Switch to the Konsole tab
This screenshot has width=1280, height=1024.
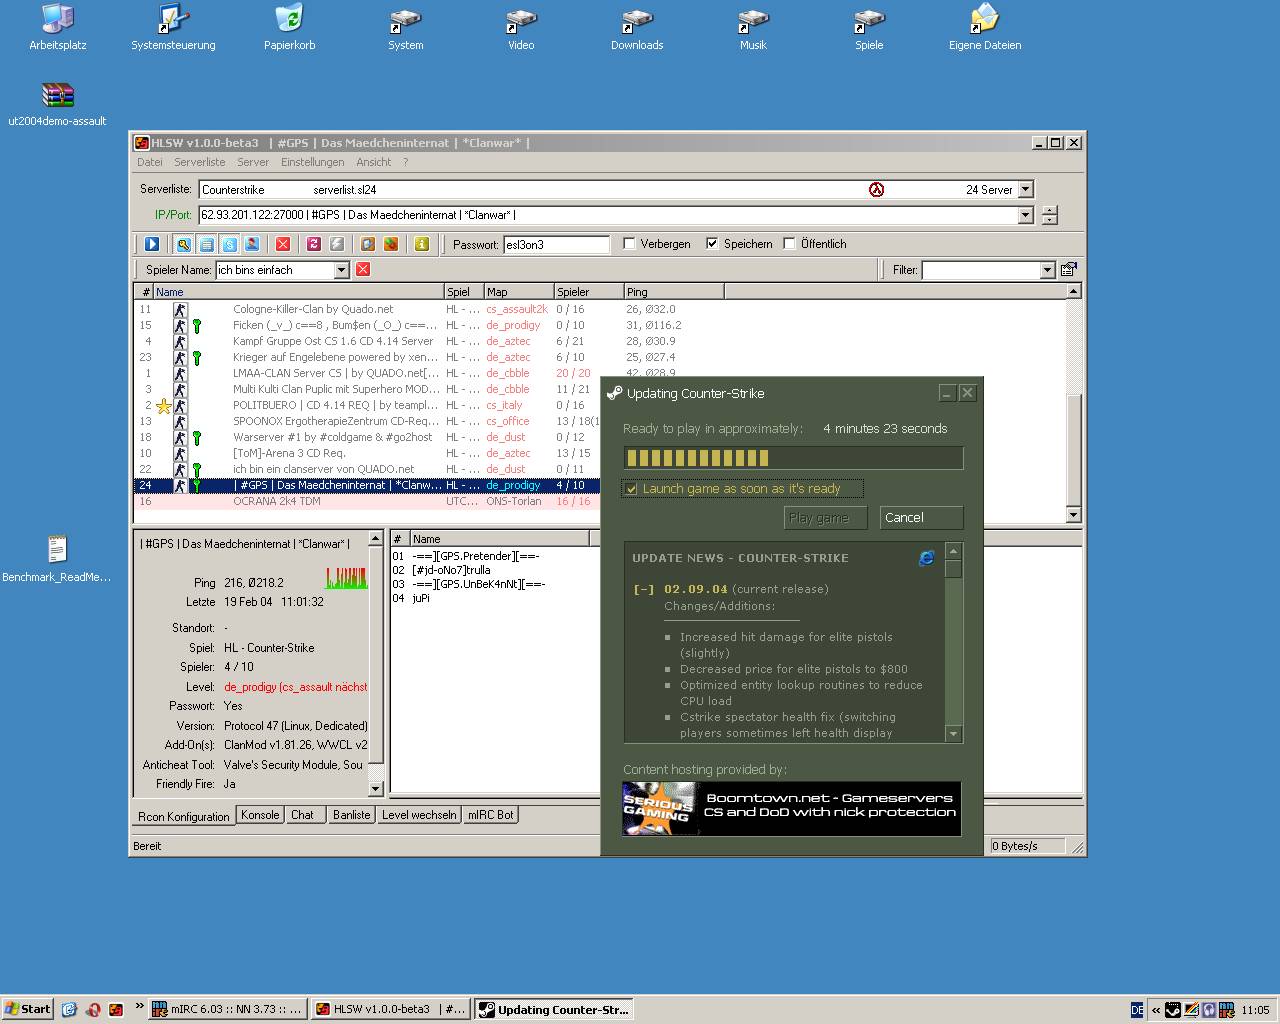point(260,815)
